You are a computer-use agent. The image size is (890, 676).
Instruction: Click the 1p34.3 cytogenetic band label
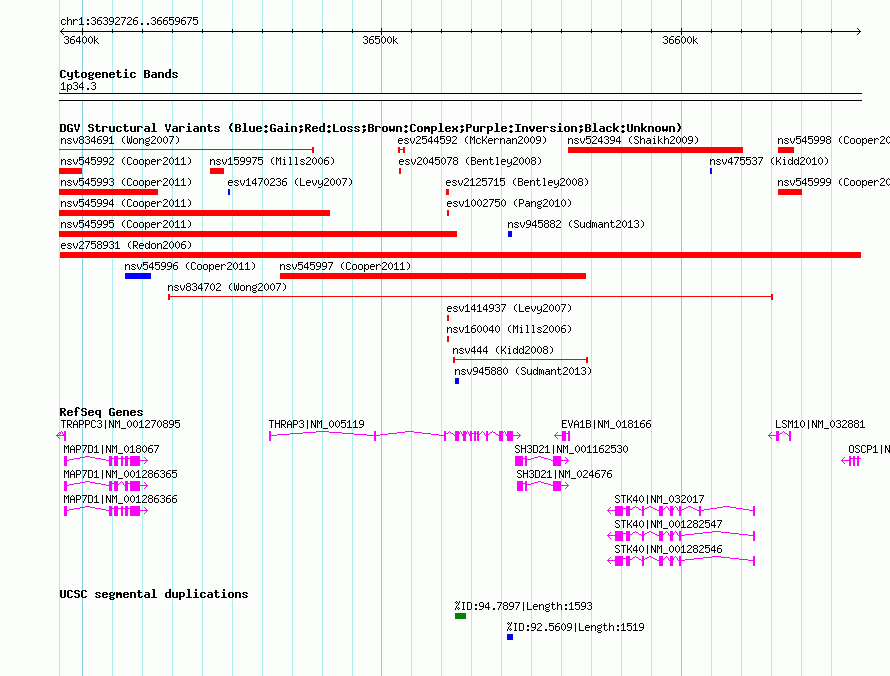click(78, 86)
